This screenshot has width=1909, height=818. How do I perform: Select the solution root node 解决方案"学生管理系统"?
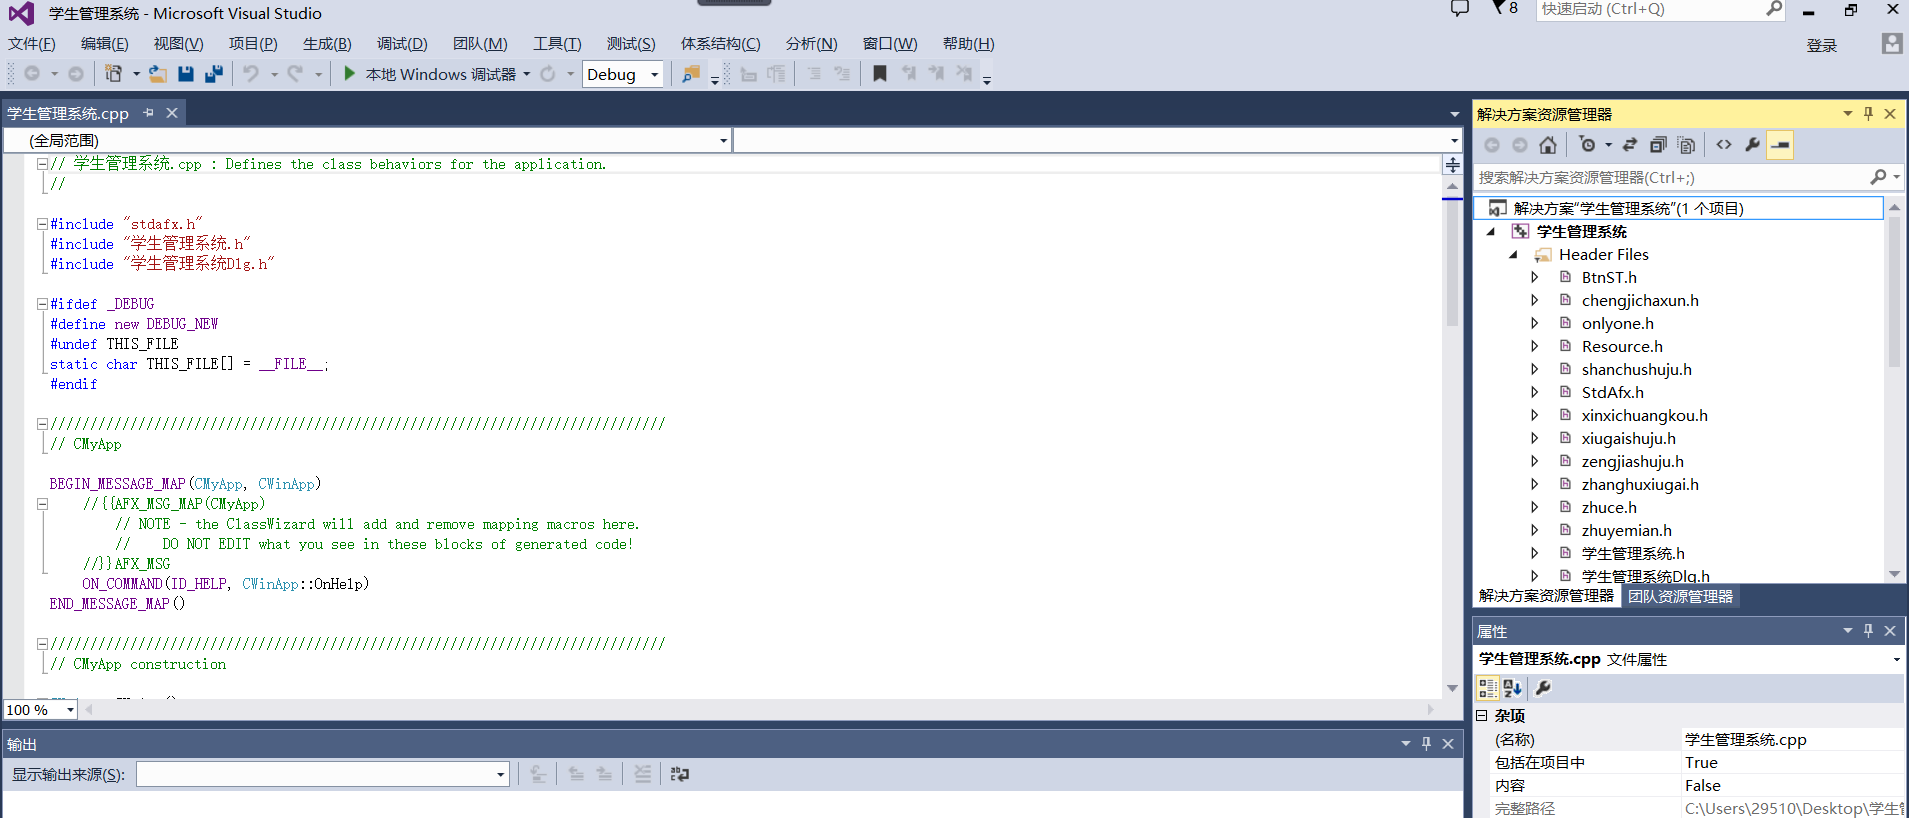coord(1628,209)
